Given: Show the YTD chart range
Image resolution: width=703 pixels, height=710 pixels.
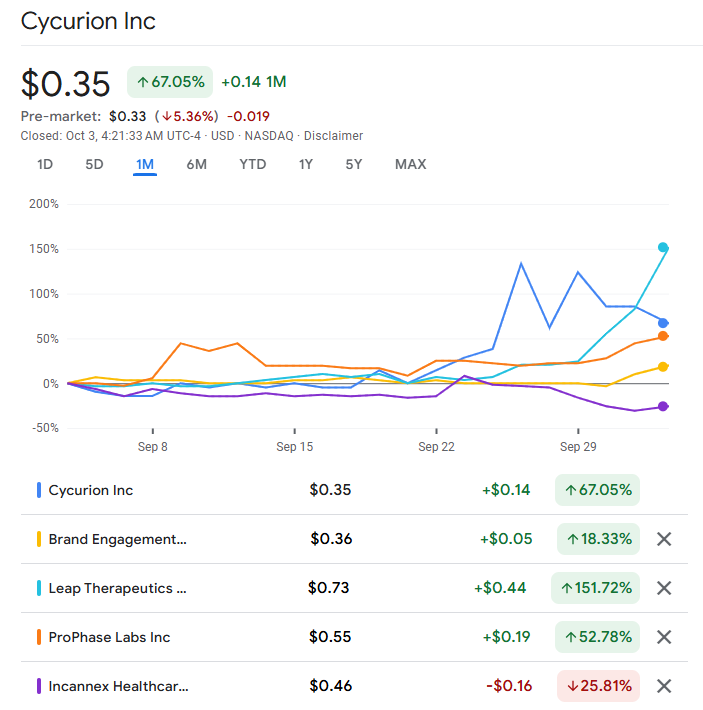Looking at the screenshot, I should pyautogui.click(x=252, y=164).
